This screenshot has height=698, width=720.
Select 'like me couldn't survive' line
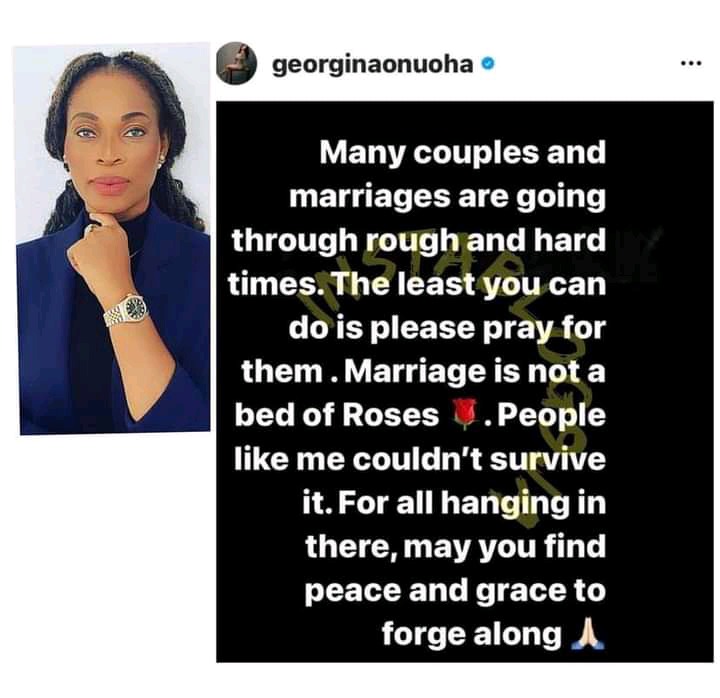420,459
